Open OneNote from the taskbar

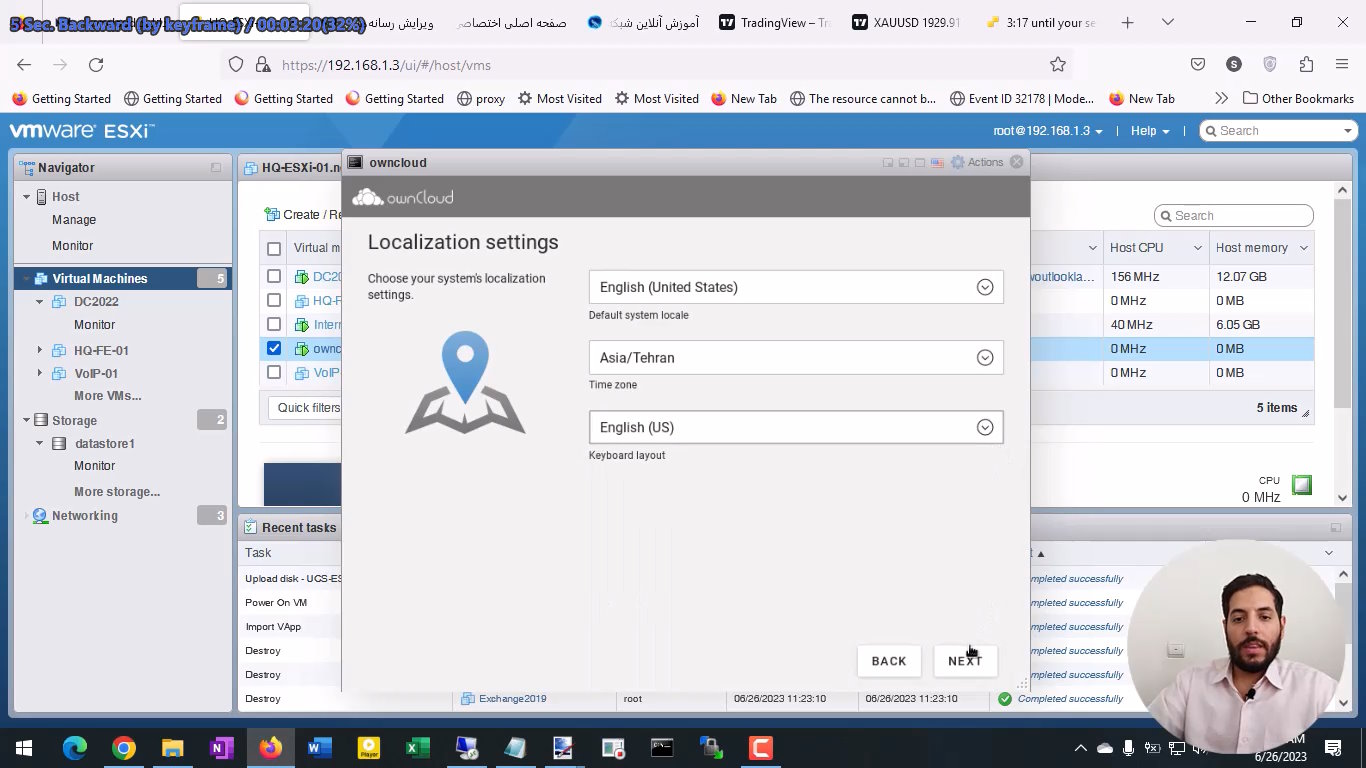click(222, 748)
